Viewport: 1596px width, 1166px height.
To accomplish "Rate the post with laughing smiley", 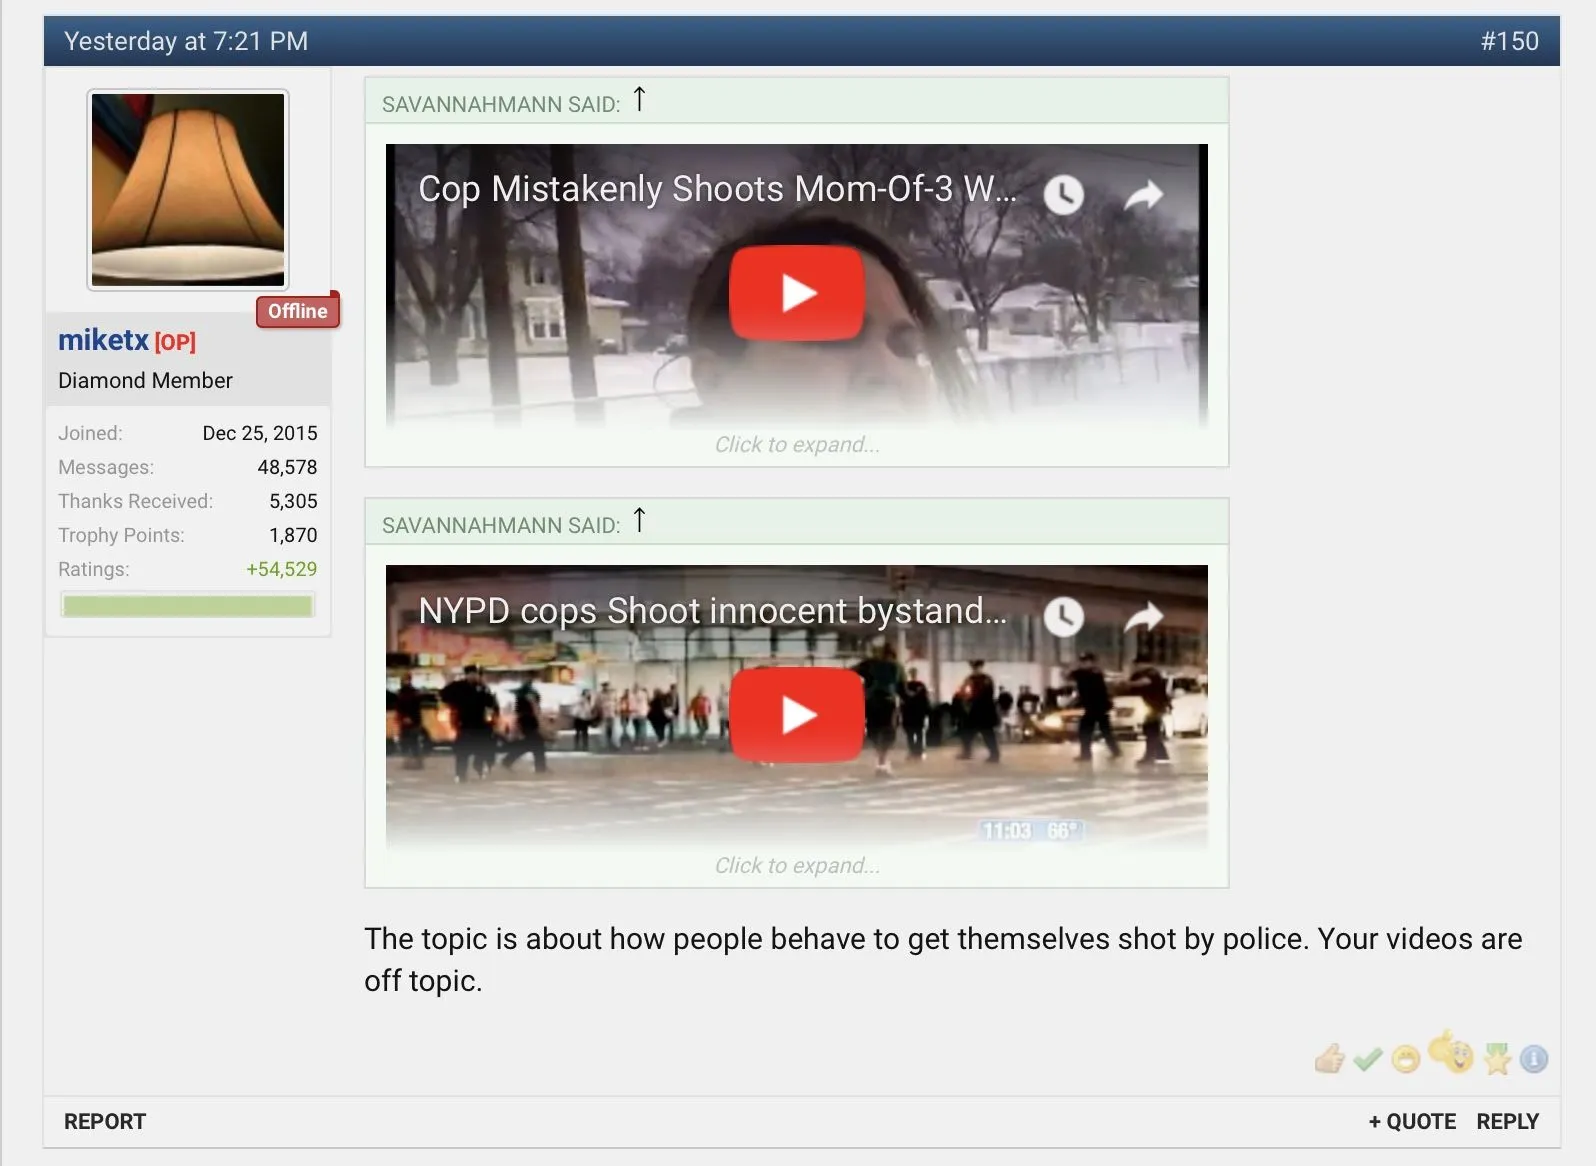I will point(1405,1059).
